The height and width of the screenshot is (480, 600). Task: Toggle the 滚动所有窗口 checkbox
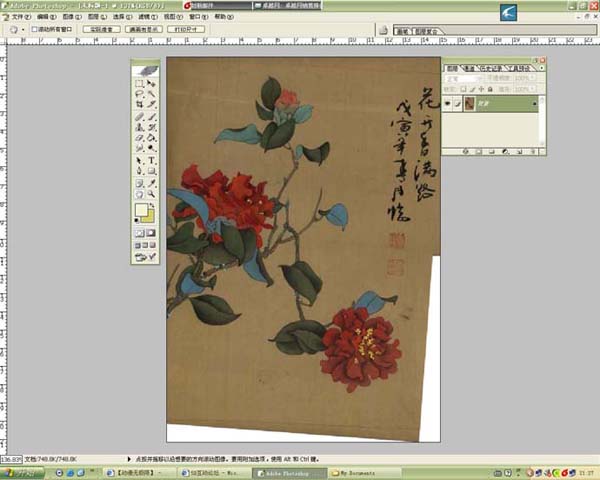tap(34, 29)
